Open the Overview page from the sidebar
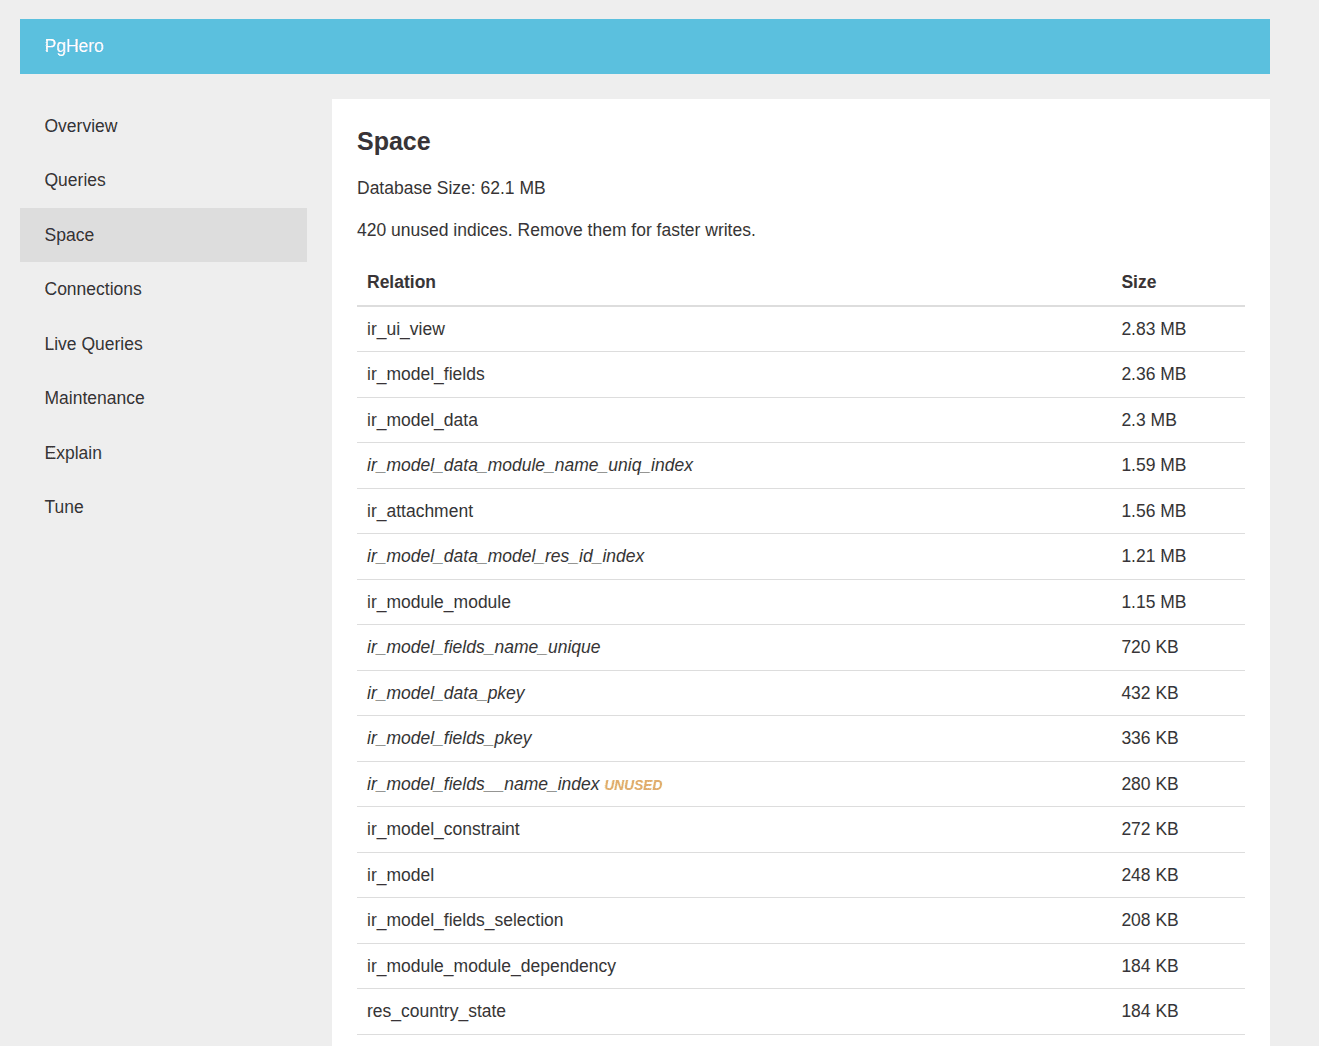The height and width of the screenshot is (1046, 1319). 80,125
